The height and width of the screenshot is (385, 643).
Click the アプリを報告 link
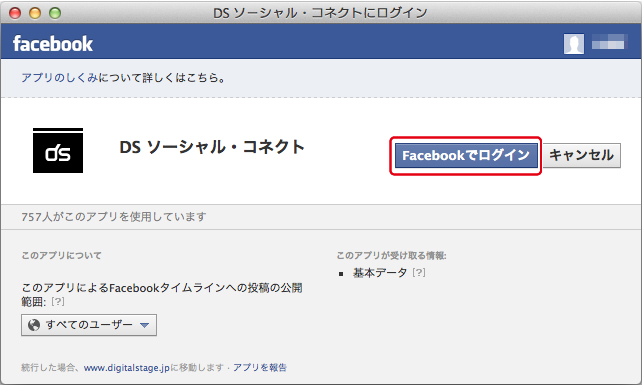(260, 367)
